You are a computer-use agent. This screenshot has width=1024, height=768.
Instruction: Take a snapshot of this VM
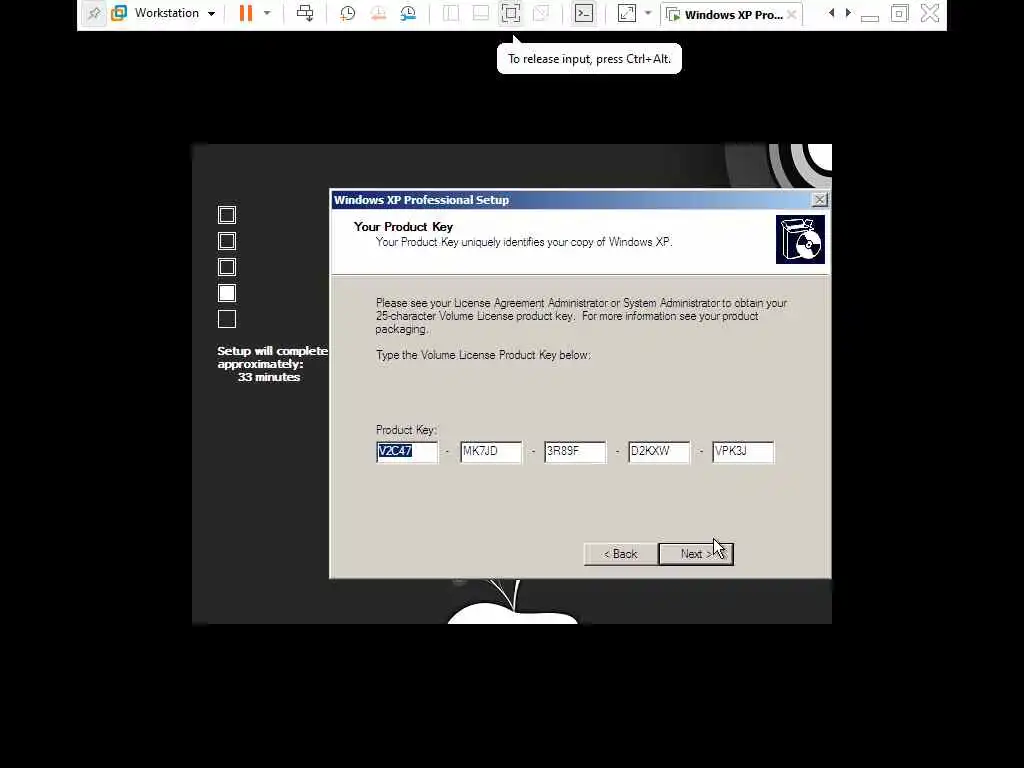pos(347,13)
